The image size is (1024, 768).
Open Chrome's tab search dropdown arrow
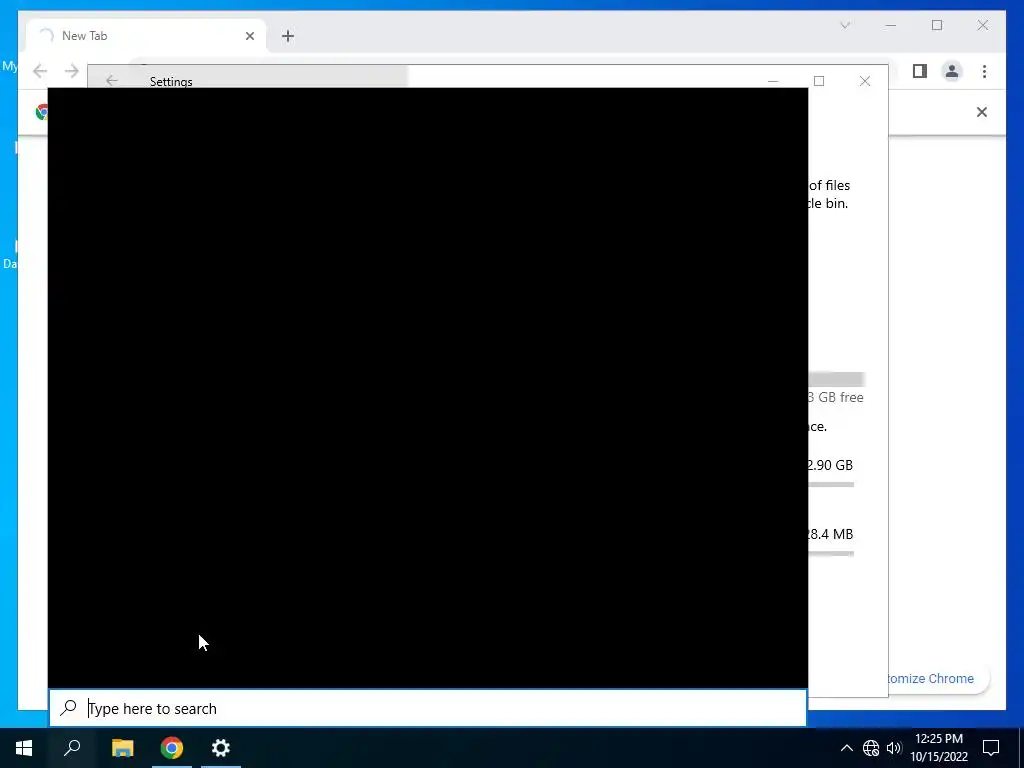[x=845, y=25]
